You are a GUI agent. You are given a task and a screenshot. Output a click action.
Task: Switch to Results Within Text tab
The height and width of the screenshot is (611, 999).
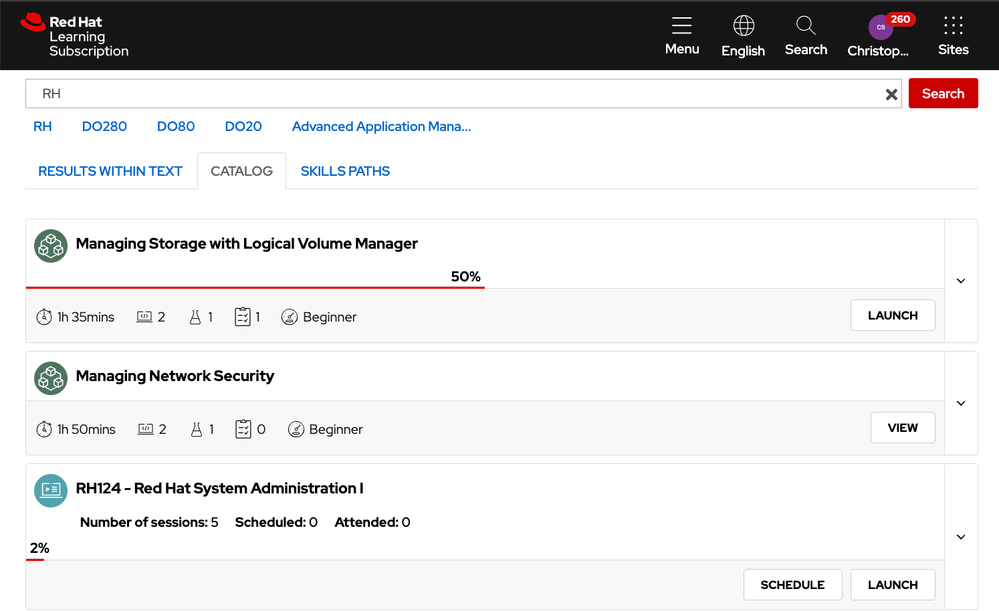point(110,171)
